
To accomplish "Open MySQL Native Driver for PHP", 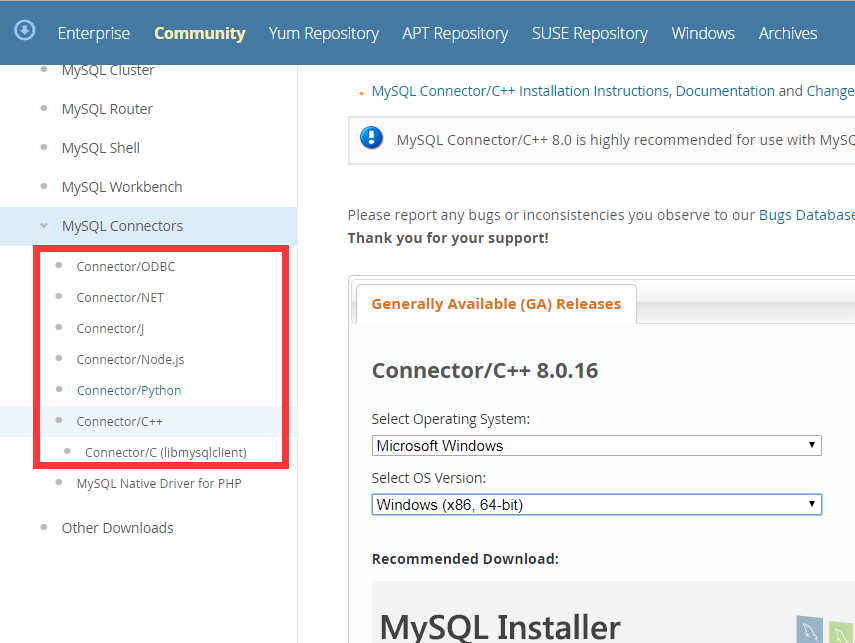I will pos(159,484).
